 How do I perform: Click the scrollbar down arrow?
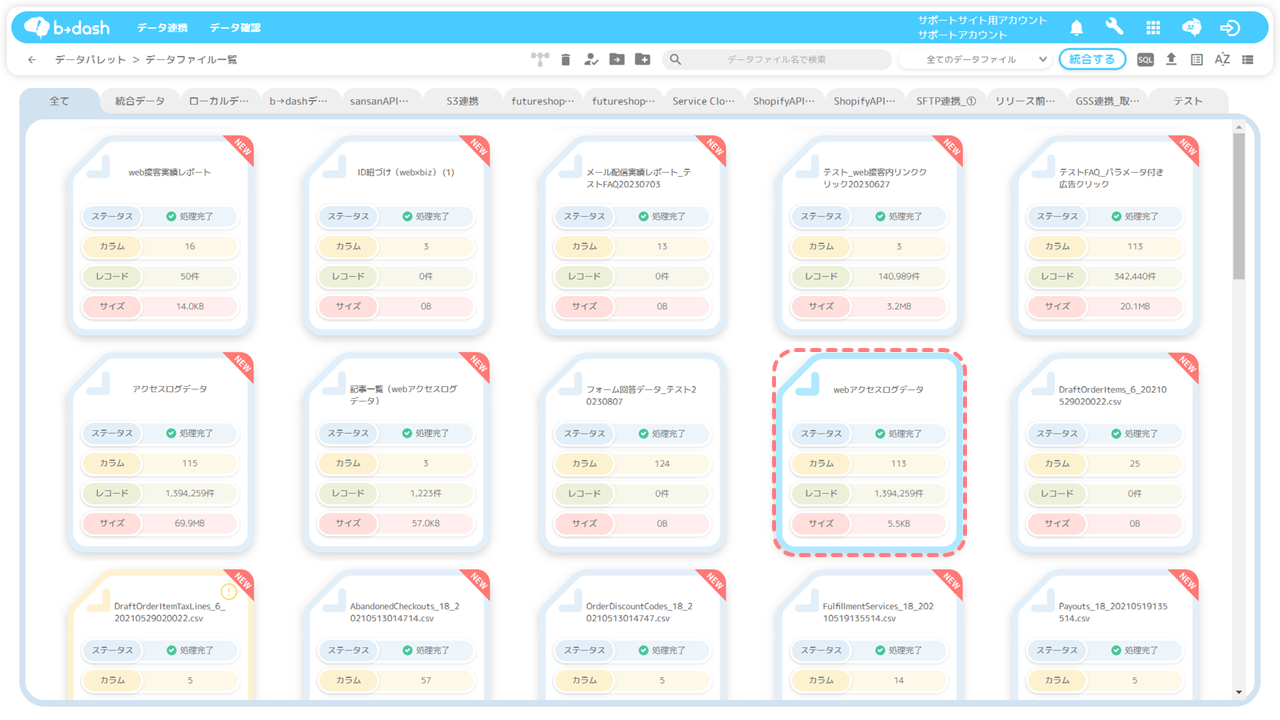coord(1239,692)
